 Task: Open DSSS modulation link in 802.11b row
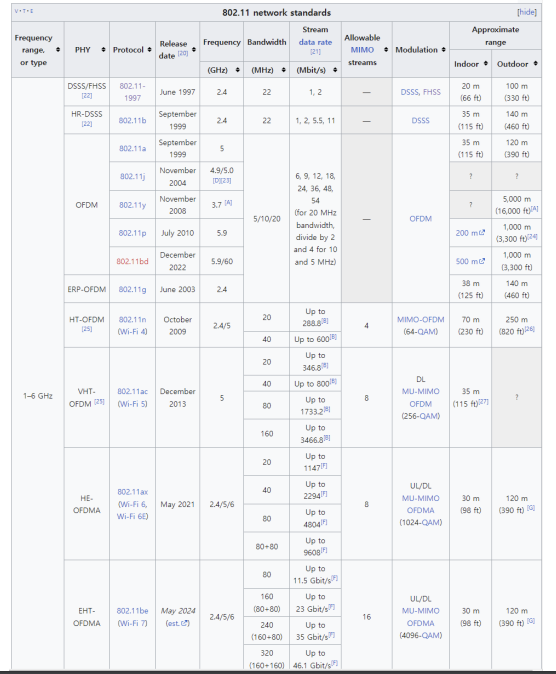point(421,120)
